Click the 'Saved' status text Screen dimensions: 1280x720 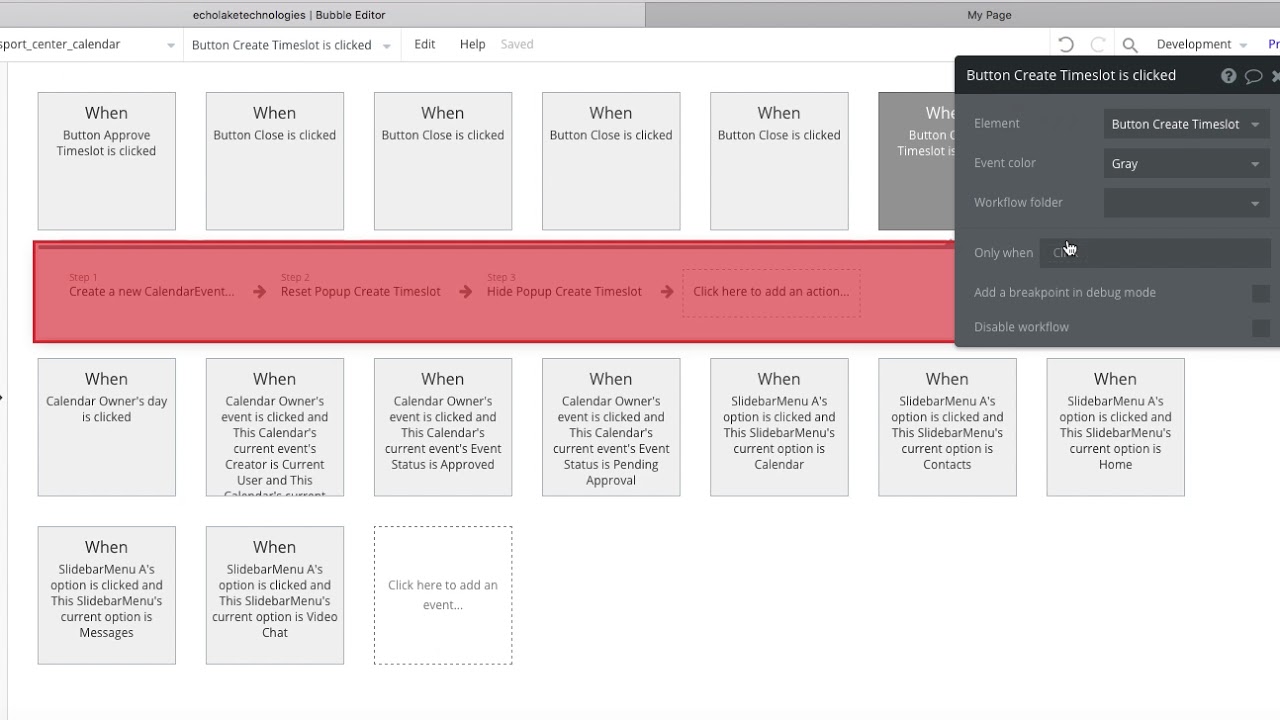coord(517,44)
